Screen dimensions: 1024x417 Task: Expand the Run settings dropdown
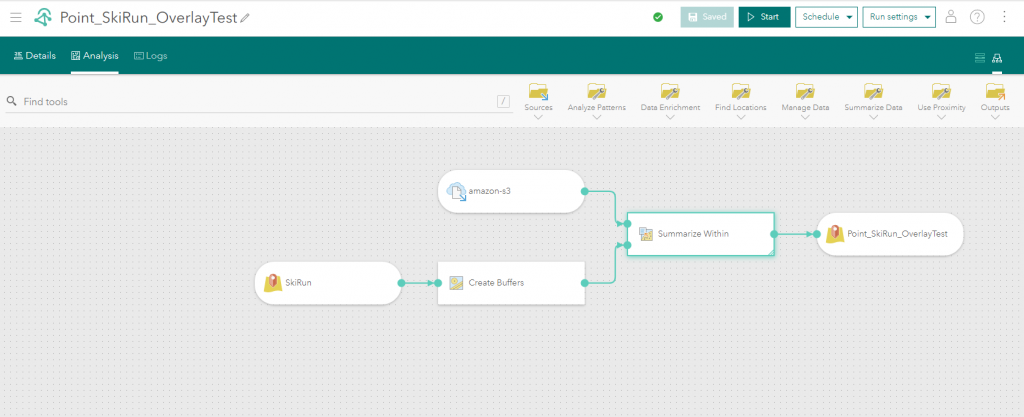click(x=899, y=17)
